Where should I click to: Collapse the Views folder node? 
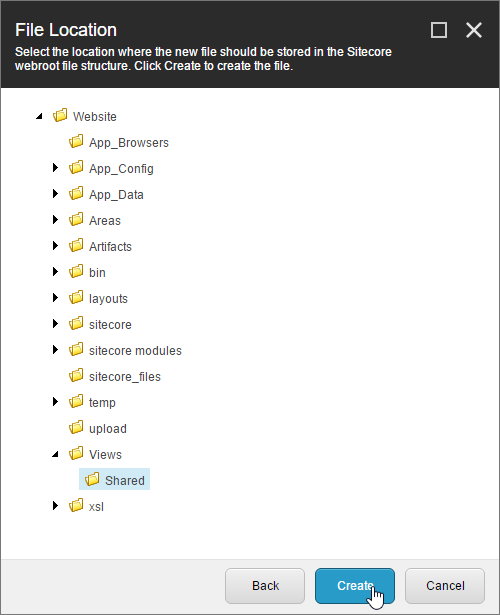click(x=55, y=454)
